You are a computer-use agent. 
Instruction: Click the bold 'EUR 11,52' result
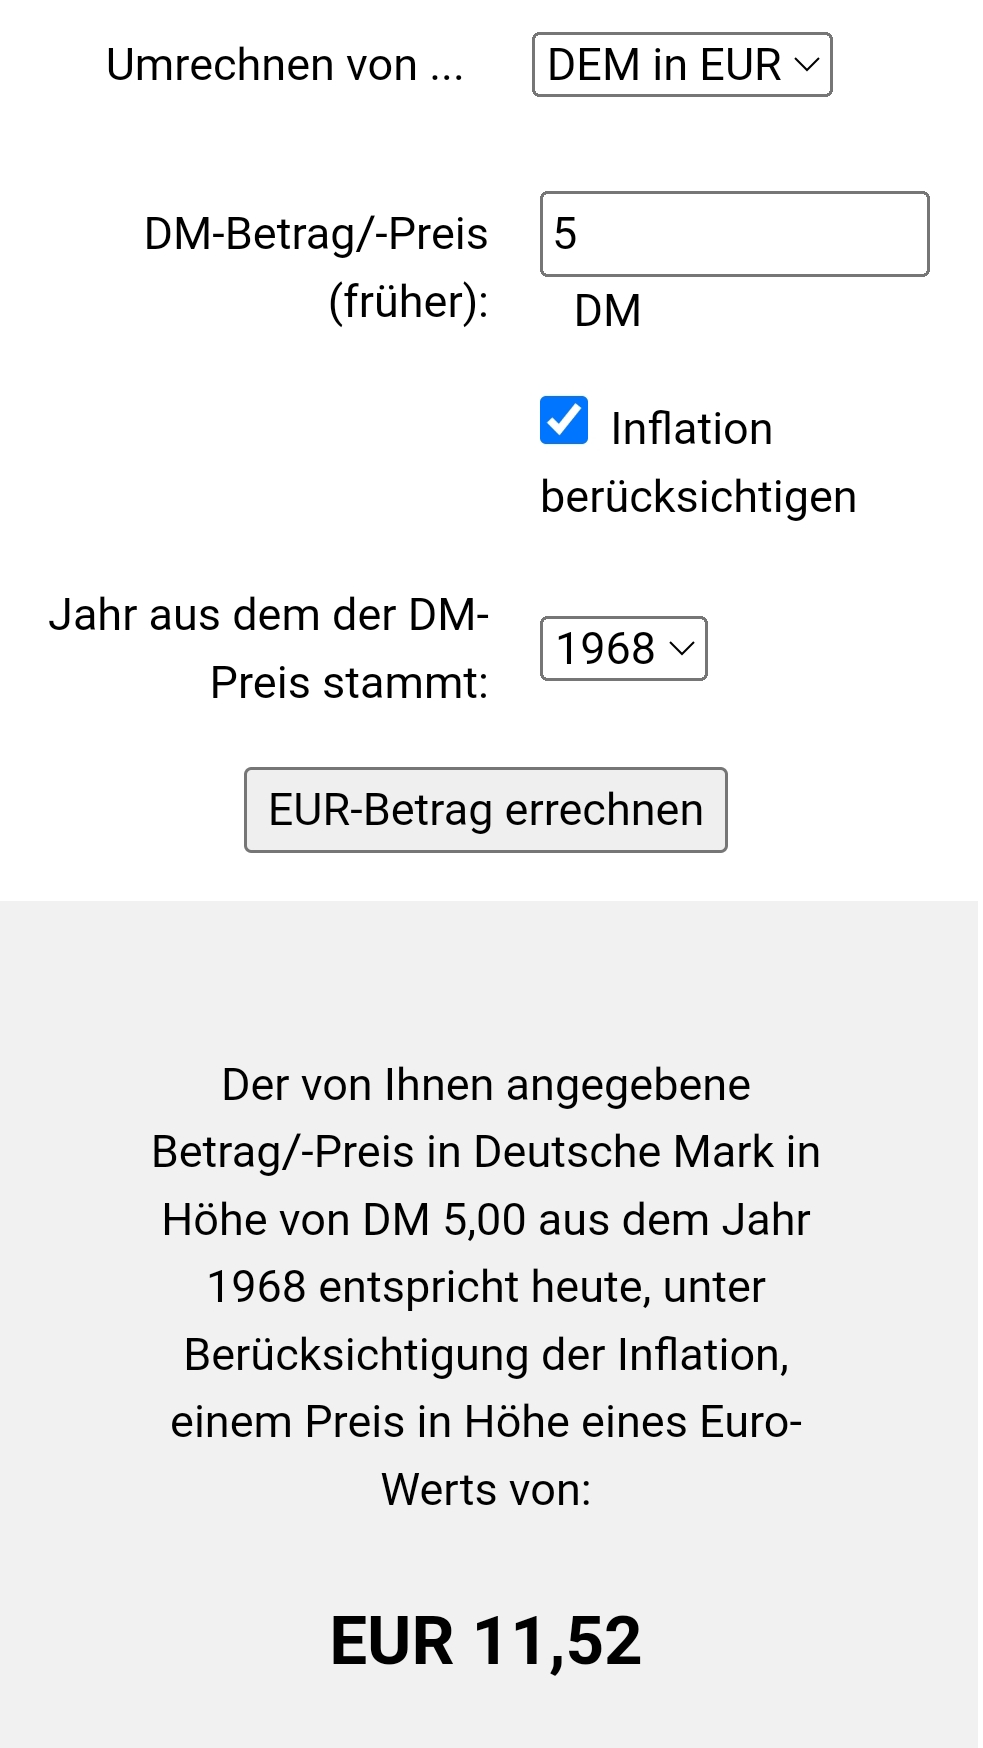tap(486, 1641)
